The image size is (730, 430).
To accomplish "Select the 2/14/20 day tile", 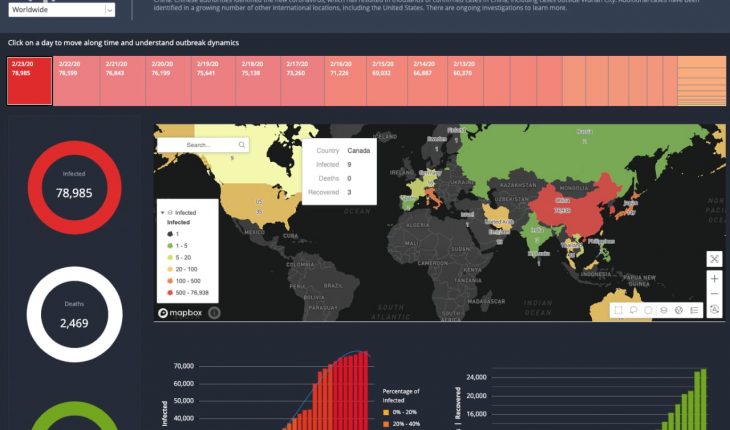I will [x=428, y=81].
